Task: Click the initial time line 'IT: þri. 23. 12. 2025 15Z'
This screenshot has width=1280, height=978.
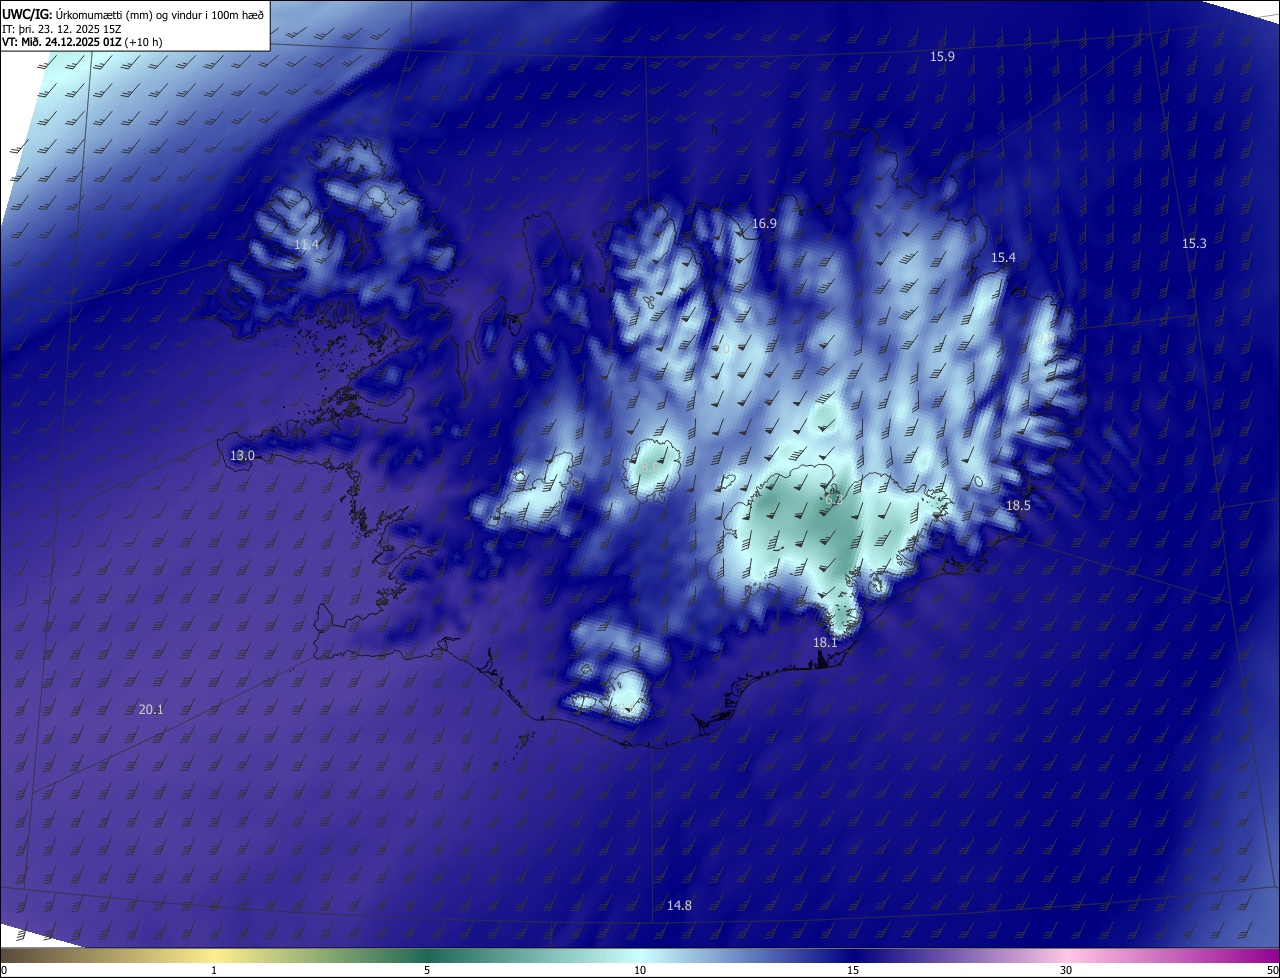Action: (64, 28)
